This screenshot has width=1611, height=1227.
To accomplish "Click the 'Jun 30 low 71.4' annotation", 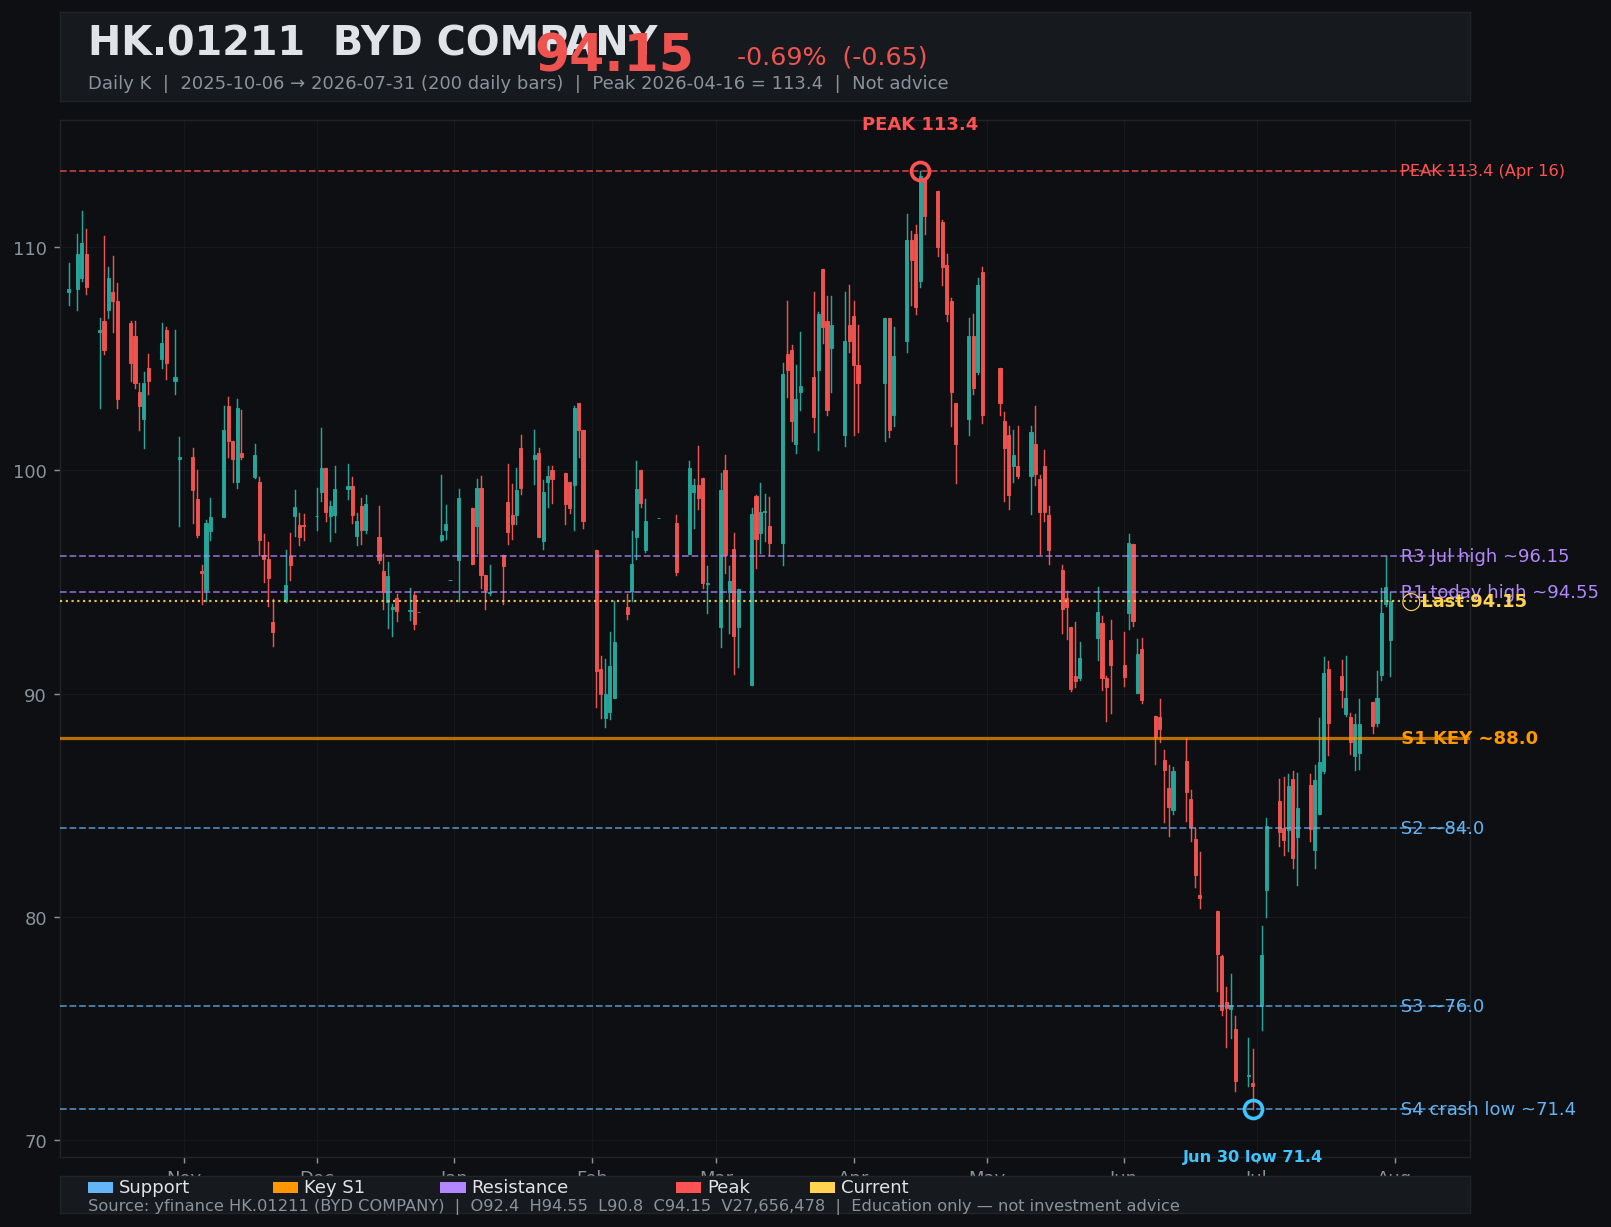I will tap(1252, 1157).
